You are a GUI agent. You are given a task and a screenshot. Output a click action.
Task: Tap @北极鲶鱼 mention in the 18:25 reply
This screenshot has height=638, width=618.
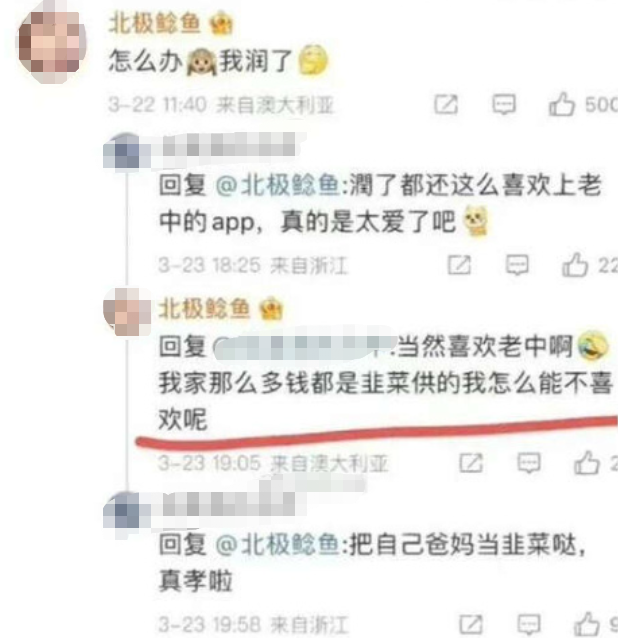277,186
